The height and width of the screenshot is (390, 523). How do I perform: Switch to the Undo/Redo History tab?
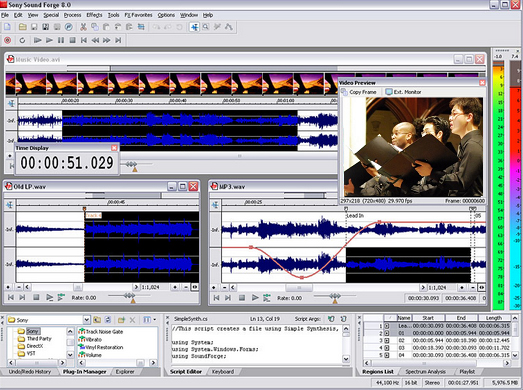29,372
